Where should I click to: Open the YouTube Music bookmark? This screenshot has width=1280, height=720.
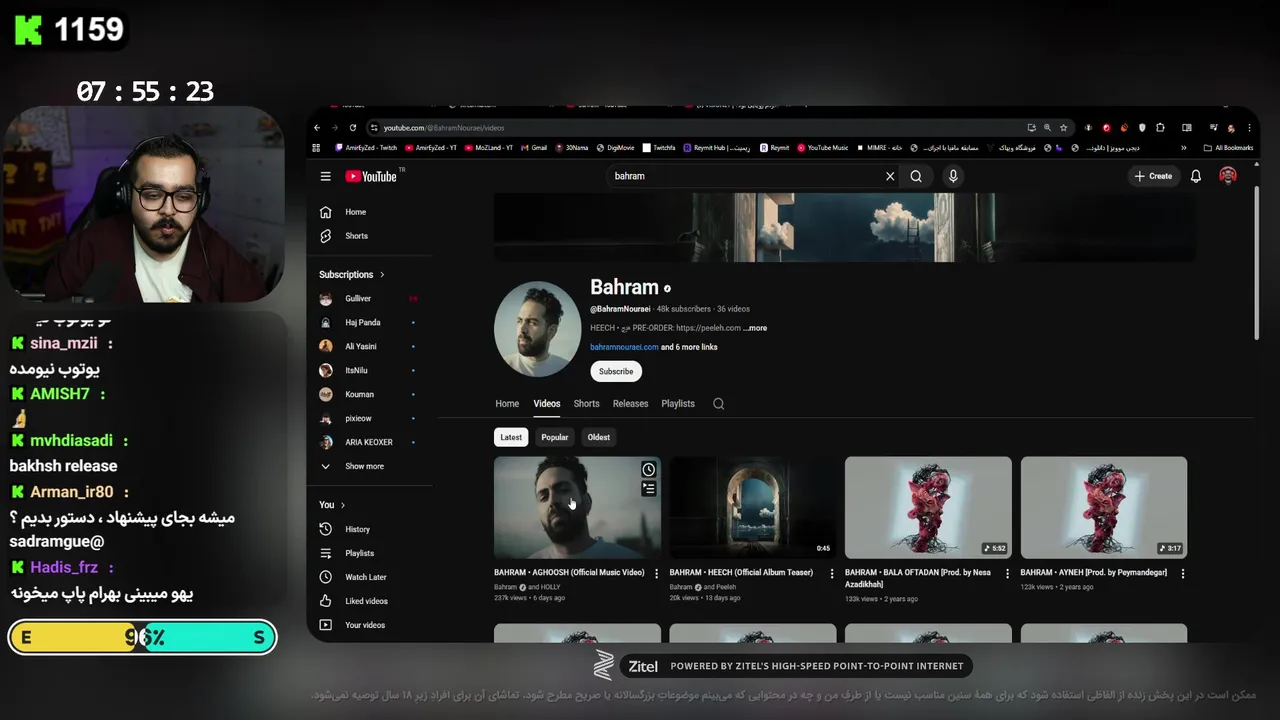pos(822,148)
